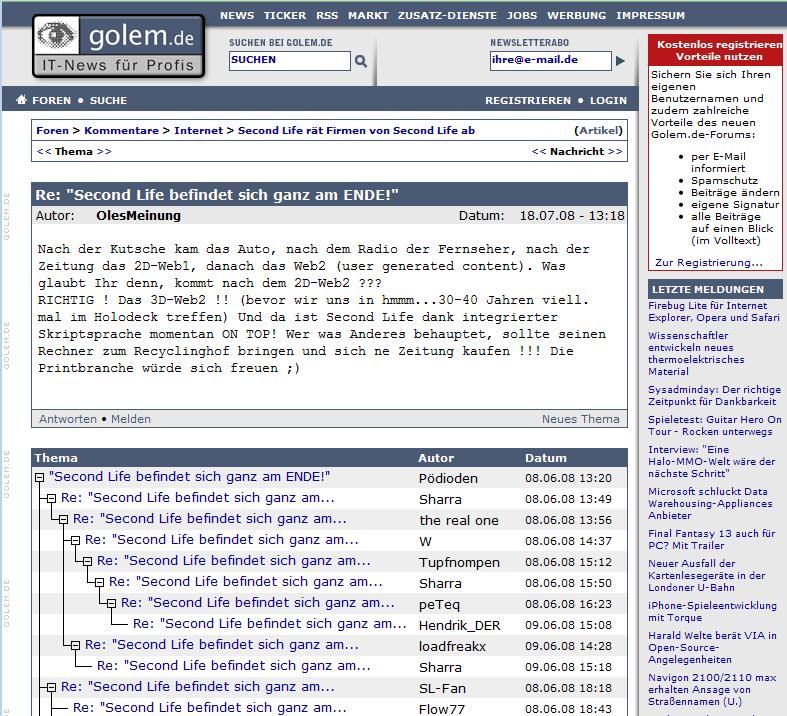Collapse Tupfnompen's reply branch
This screenshot has height=716, width=787.
(x=87, y=561)
